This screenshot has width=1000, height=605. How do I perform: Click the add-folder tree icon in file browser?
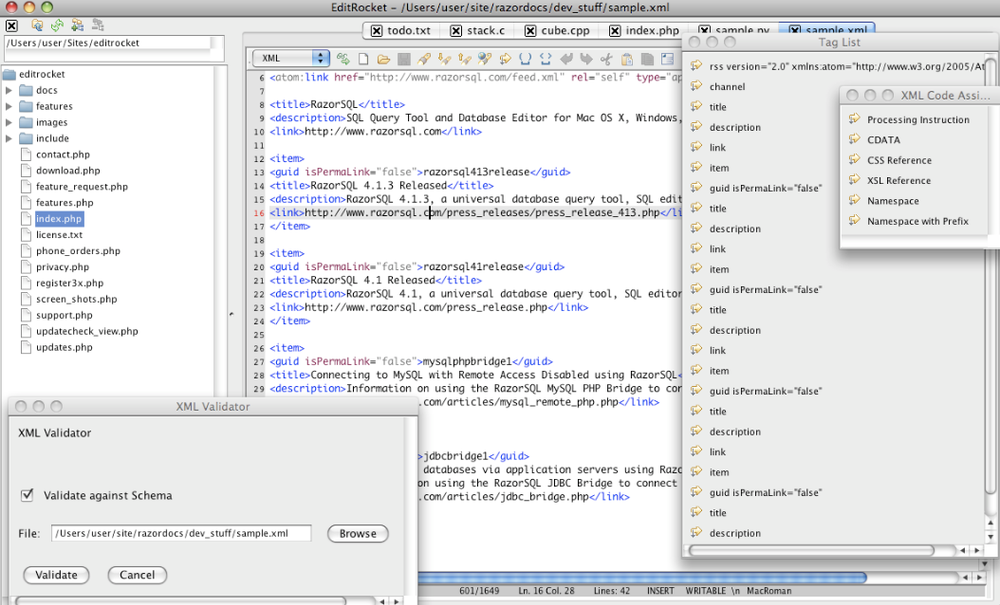pos(78,26)
